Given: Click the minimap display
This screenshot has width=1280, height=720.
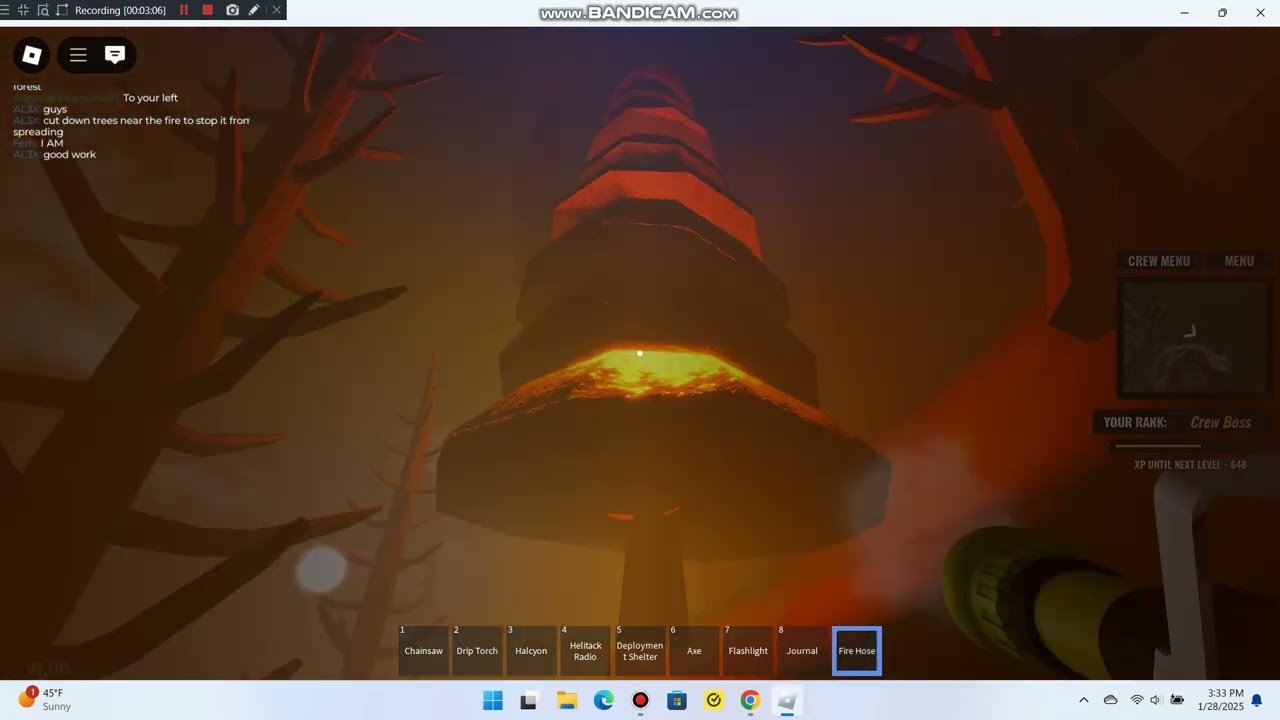Looking at the screenshot, I should [x=1192, y=338].
